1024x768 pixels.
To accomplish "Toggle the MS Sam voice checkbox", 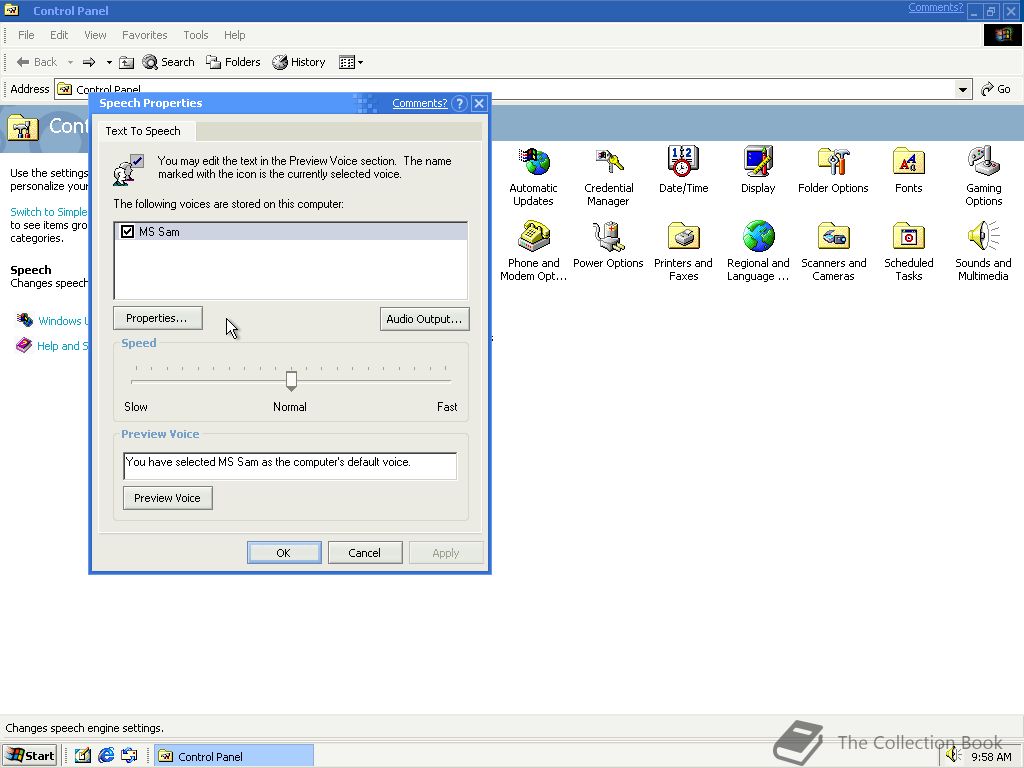I will (127, 232).
